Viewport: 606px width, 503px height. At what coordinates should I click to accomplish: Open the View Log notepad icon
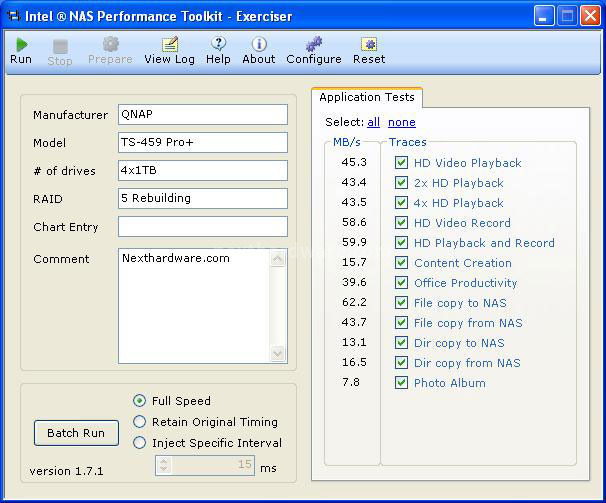coord(170,44)
